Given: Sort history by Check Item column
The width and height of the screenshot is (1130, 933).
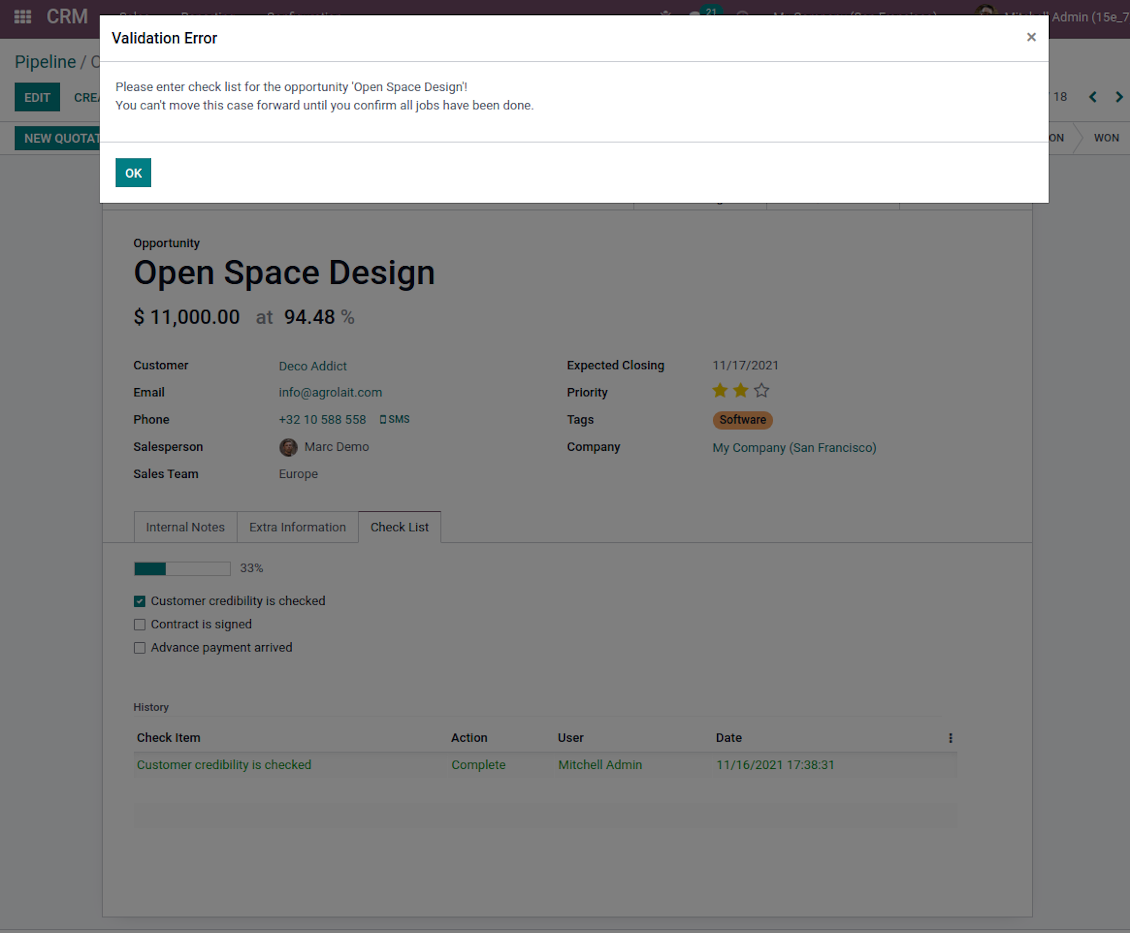Looking at the screenshot, I should click(169, 738).
